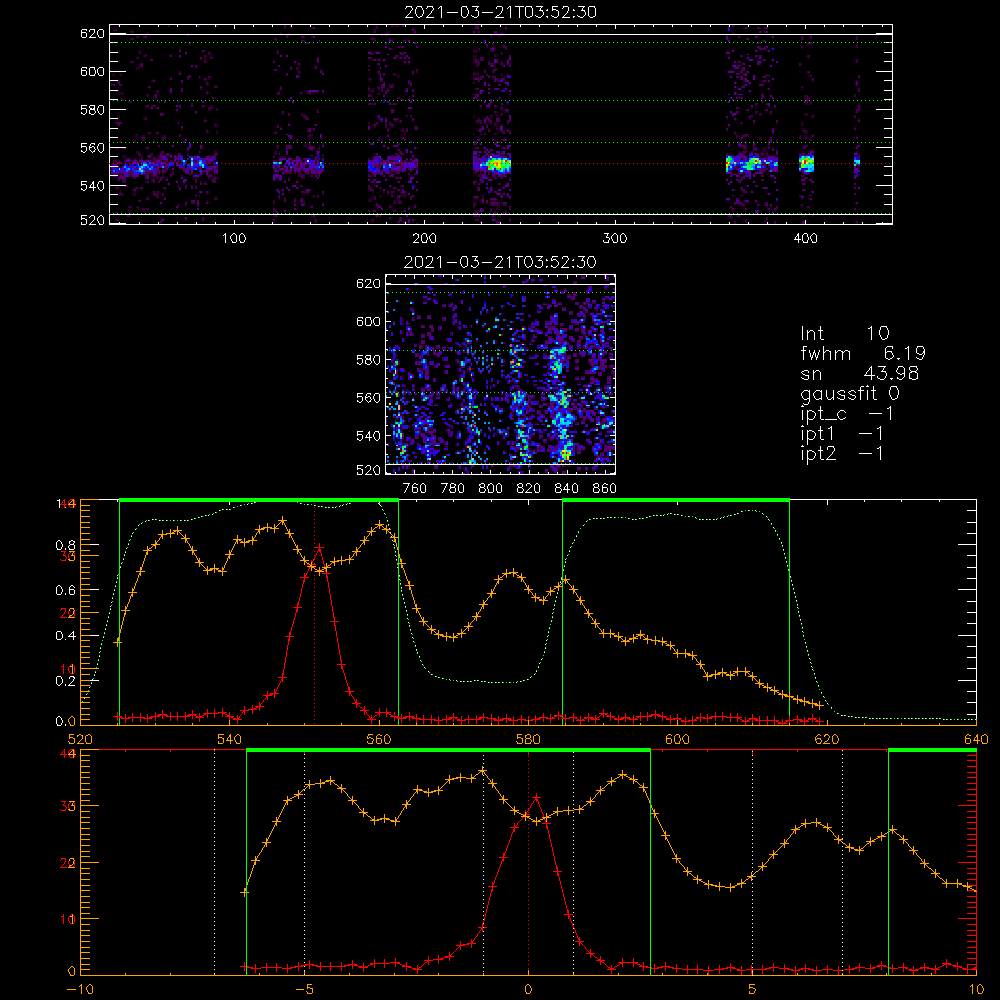Click the 5 x-axis label of the bottom plot

752,989
